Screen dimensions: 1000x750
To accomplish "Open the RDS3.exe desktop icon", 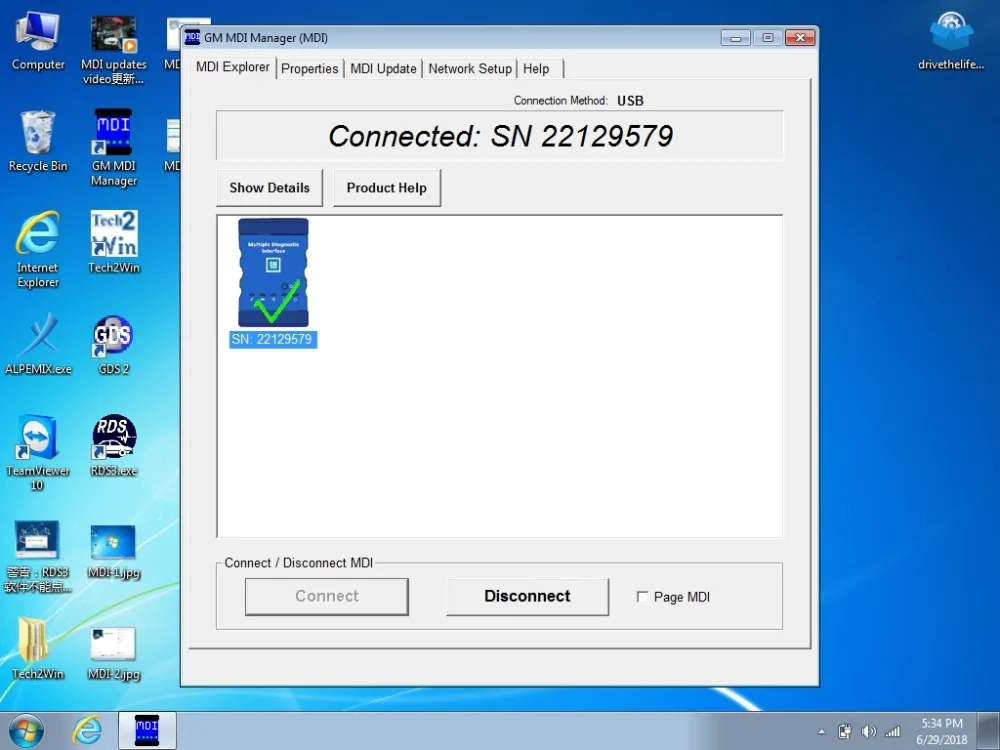I will (x=114, y=446).
